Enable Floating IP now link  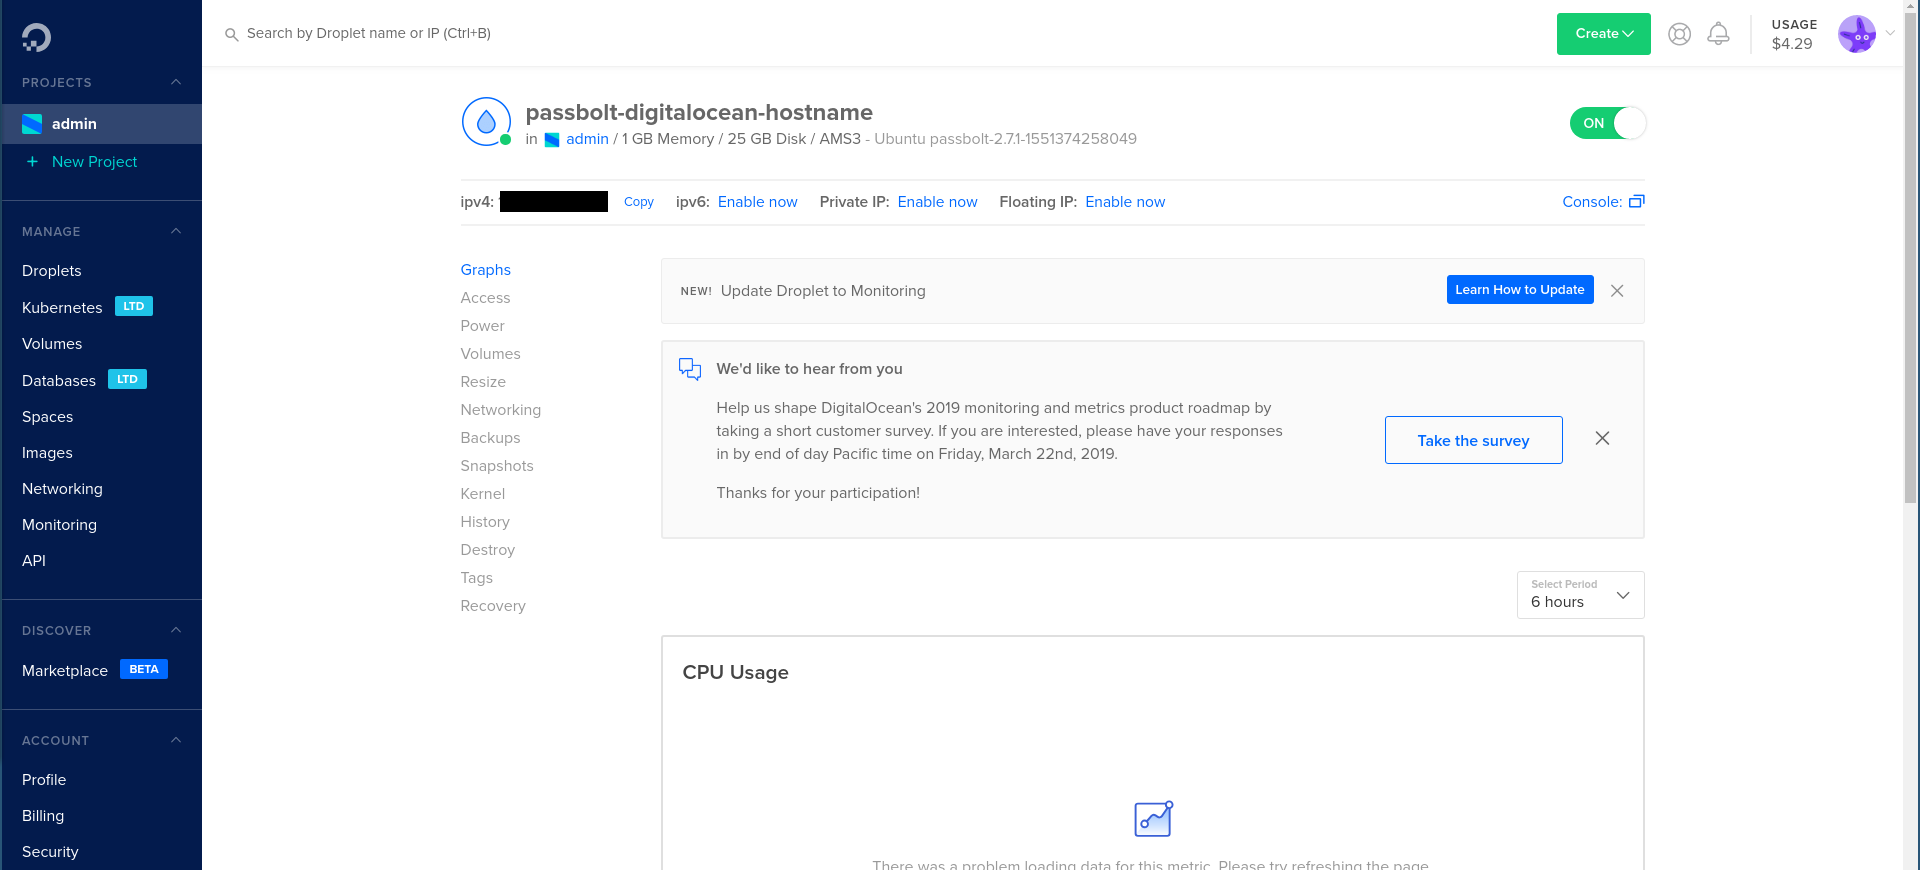click(1125, 202)
